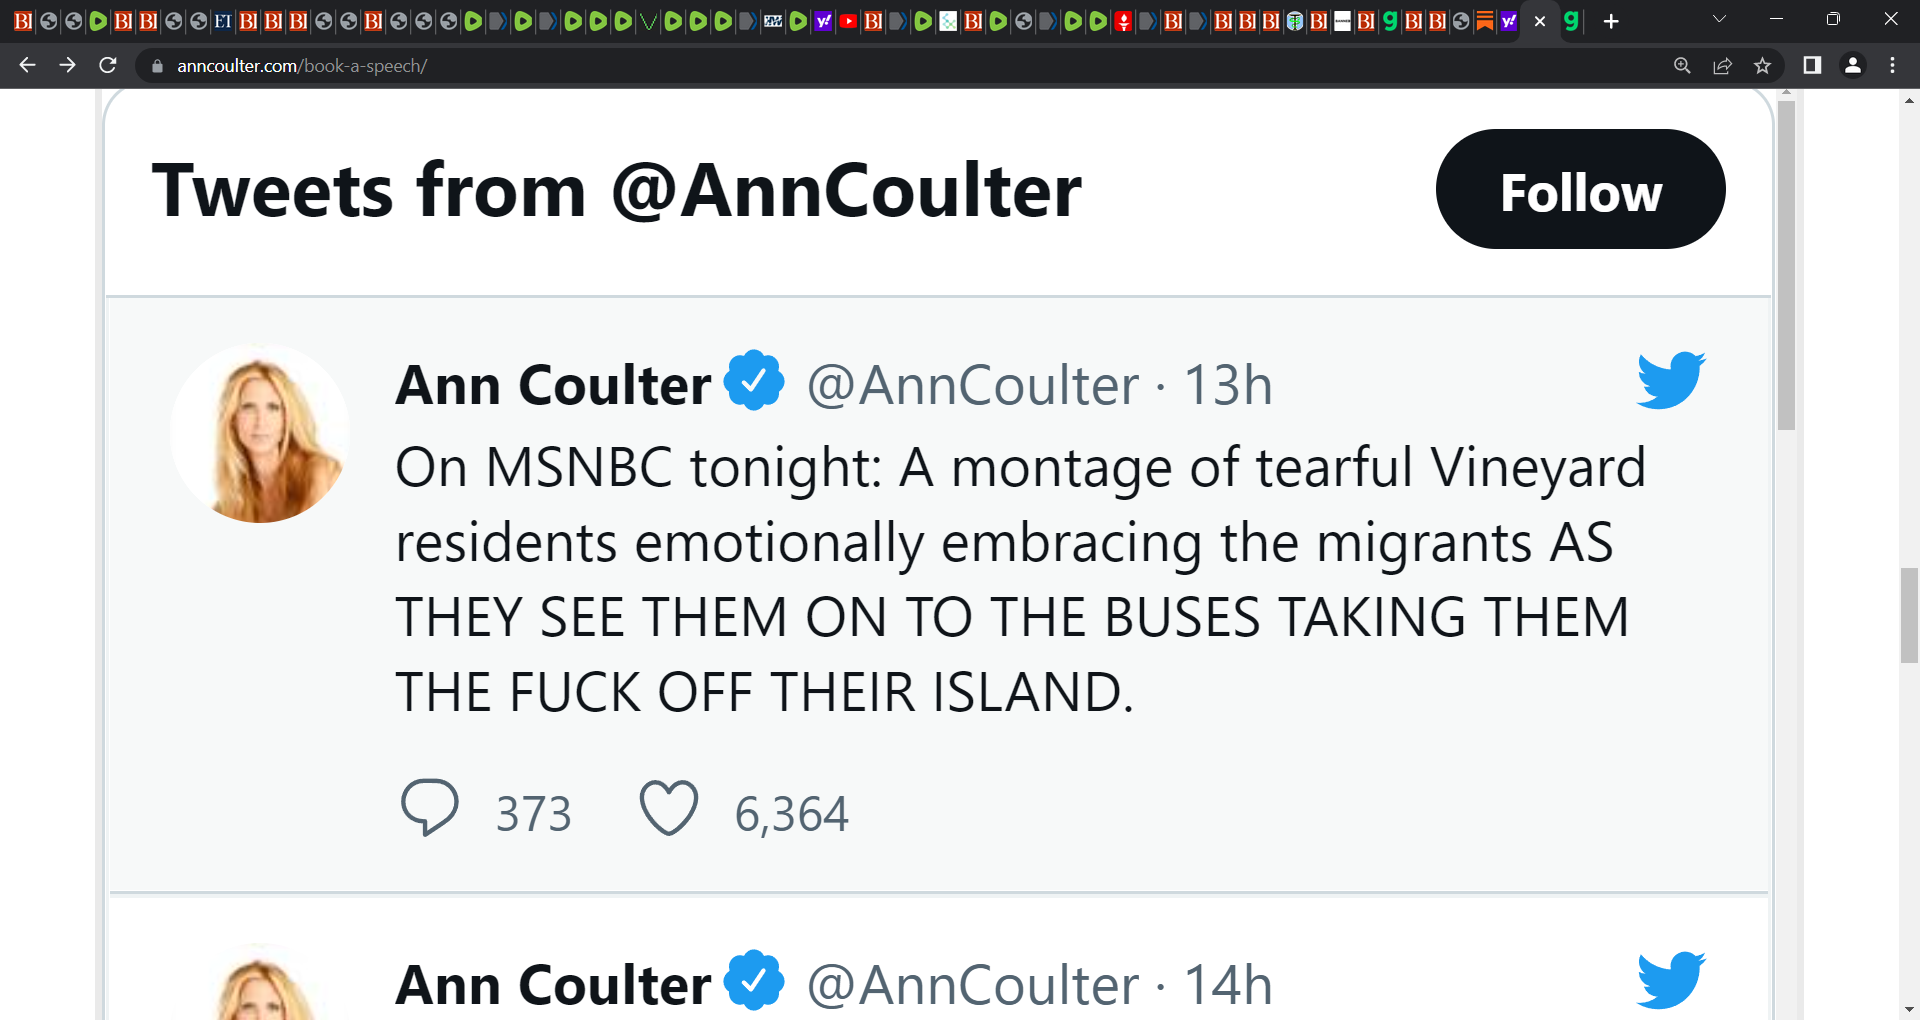
Task: Open a new tab with the plus button
Action: coord(1611,21)
